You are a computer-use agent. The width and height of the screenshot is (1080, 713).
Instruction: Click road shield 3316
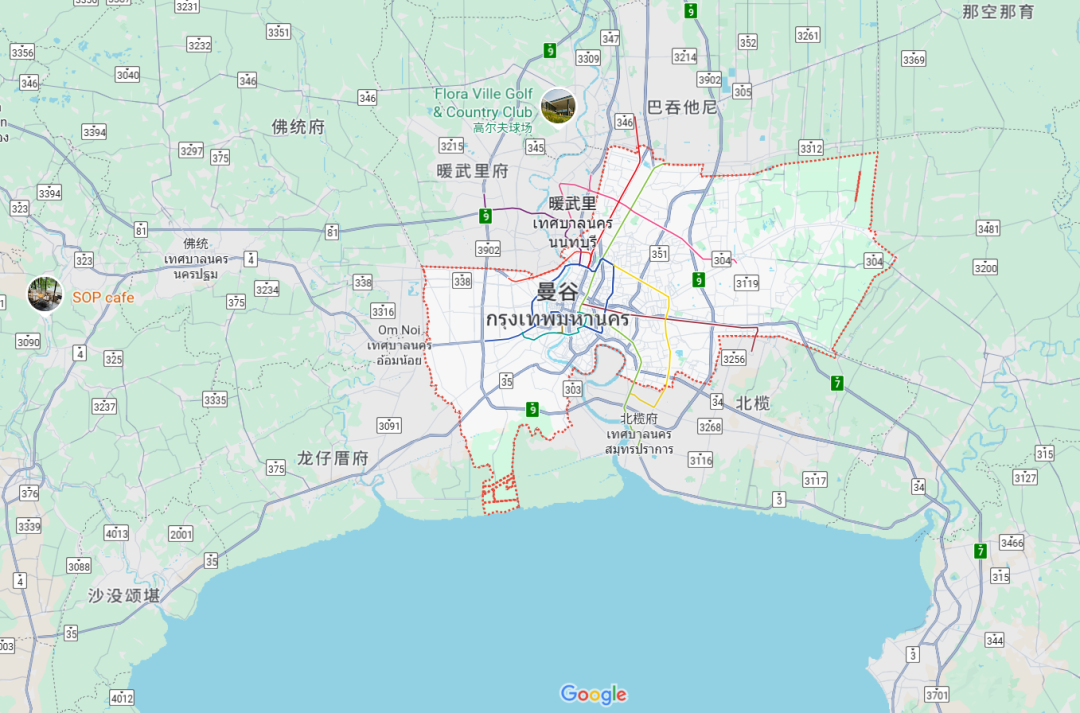[383, 311]
